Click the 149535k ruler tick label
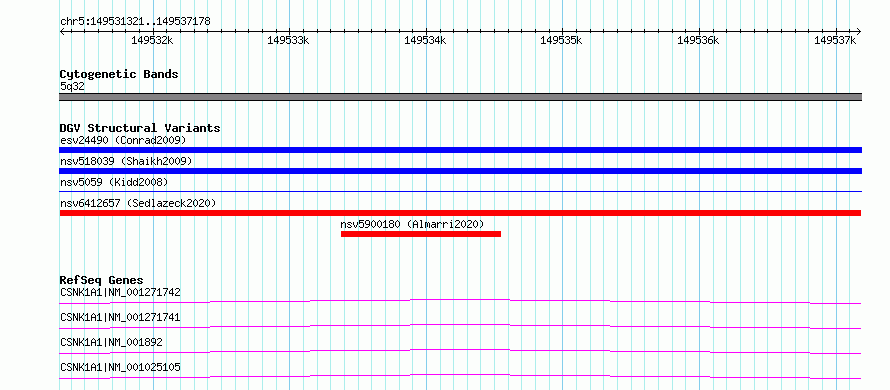The height and width of the screenshot is (390, 890). coord(561,40)
